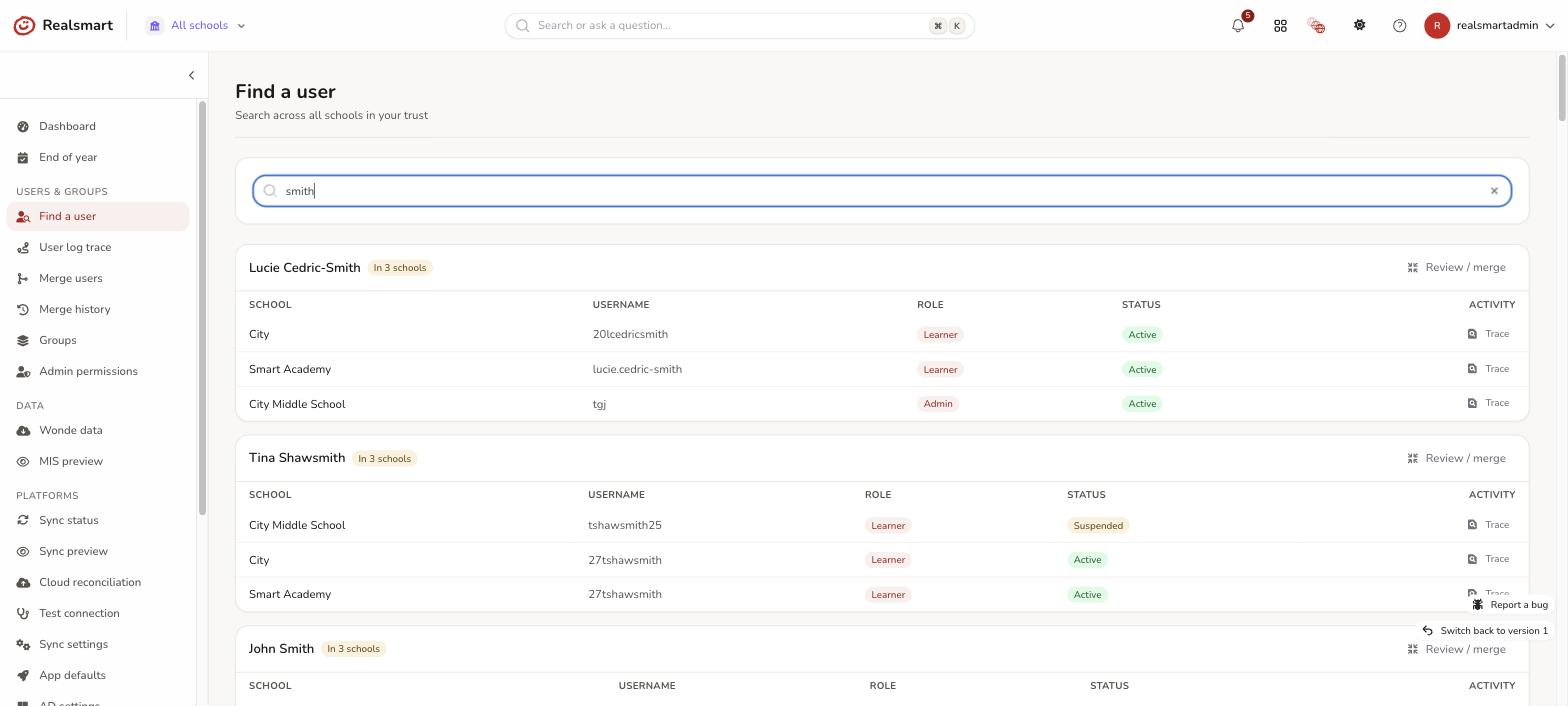
Task: Go to Dashboard
Action: pyautogui.click(x=97, y=126)
